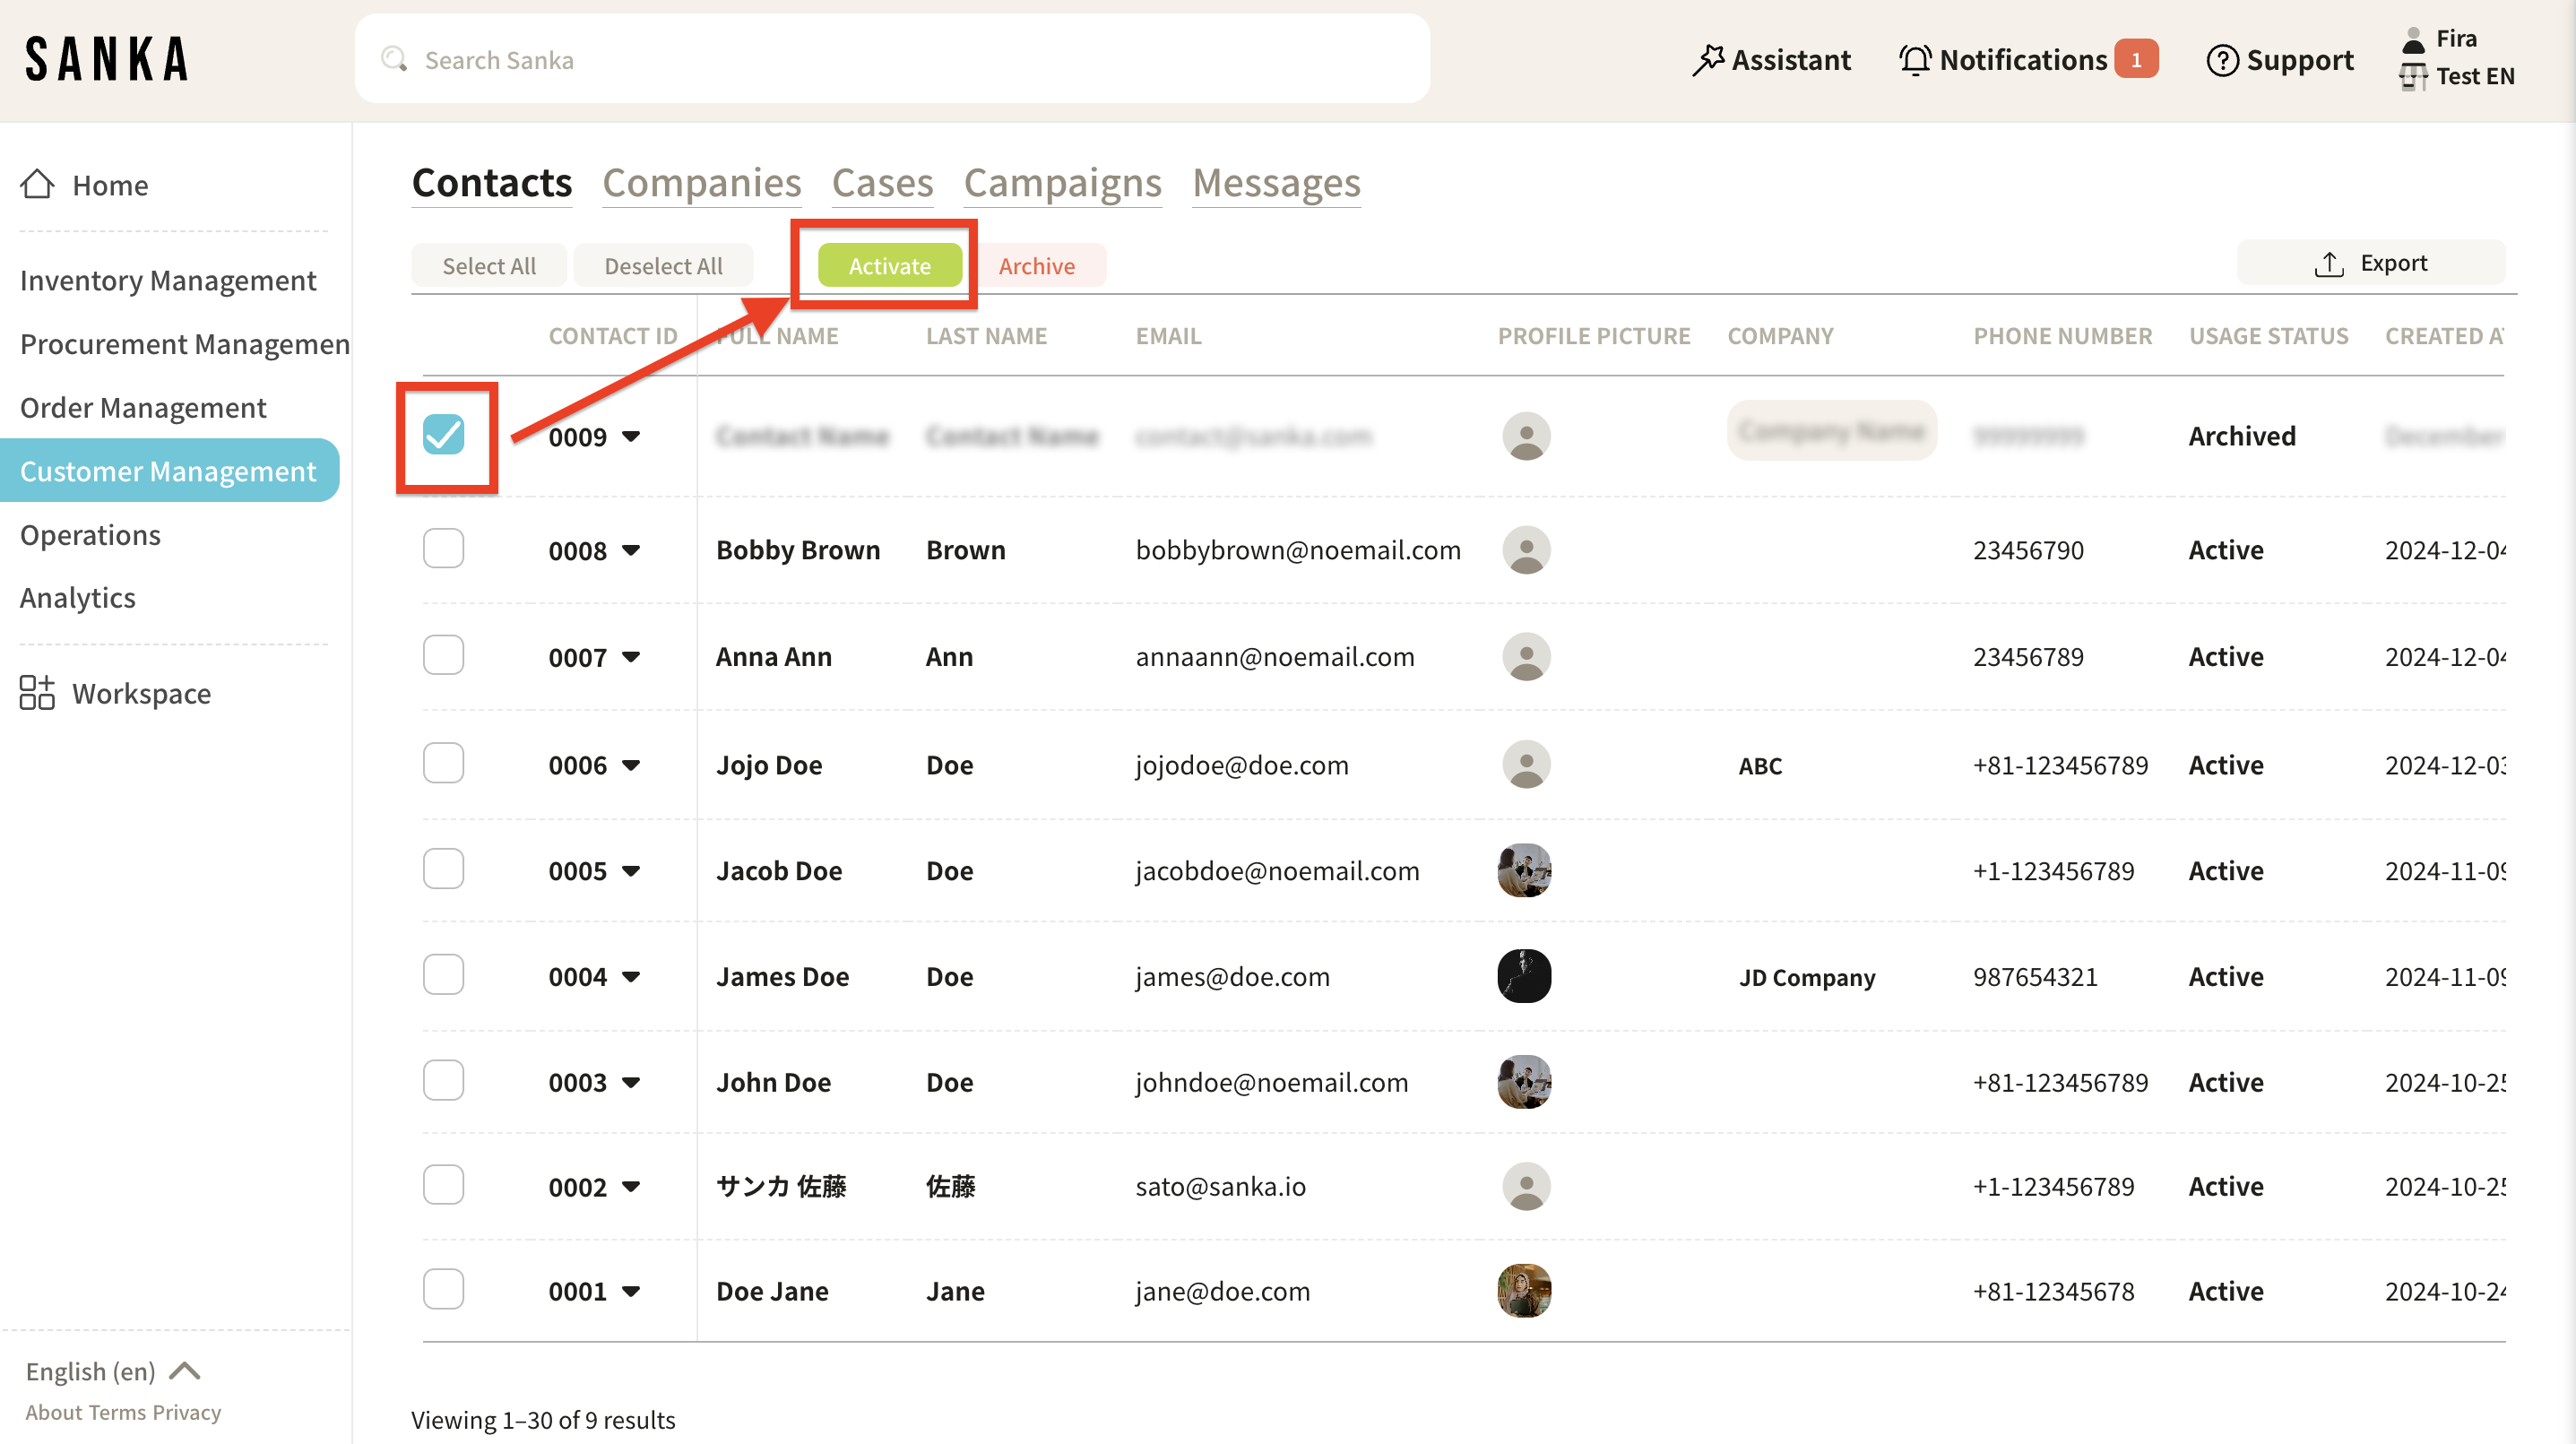Open Support question mark icon
Screen dimensions: 2576x1444
2221,60
